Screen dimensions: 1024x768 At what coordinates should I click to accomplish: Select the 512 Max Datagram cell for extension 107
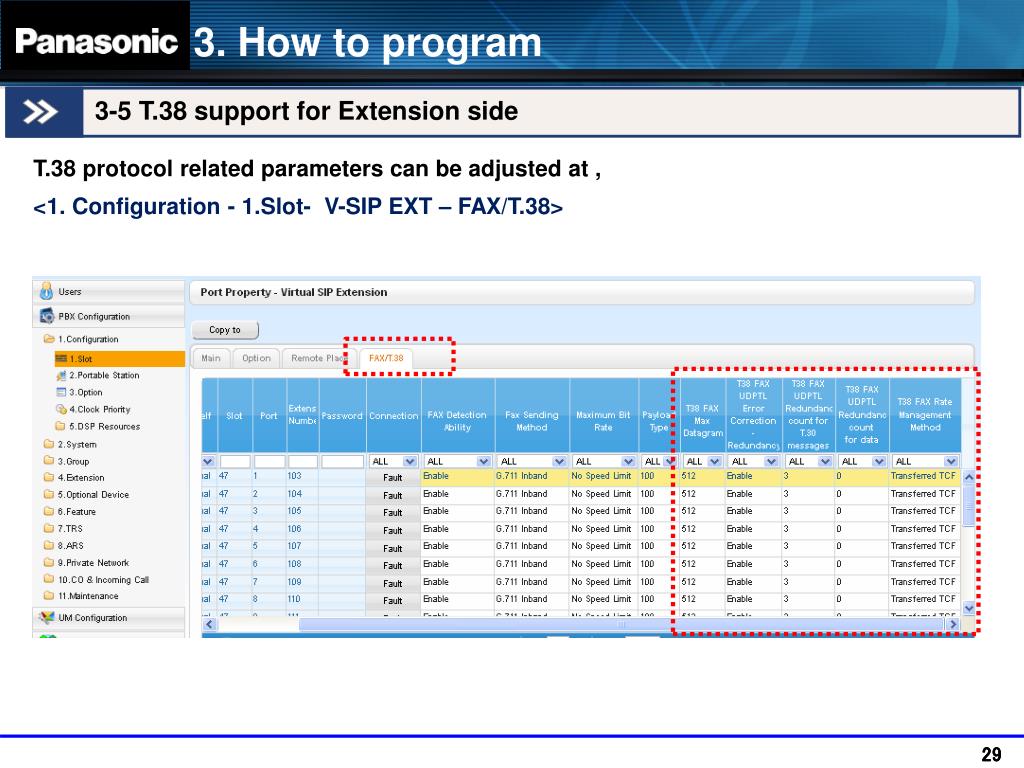702,546
